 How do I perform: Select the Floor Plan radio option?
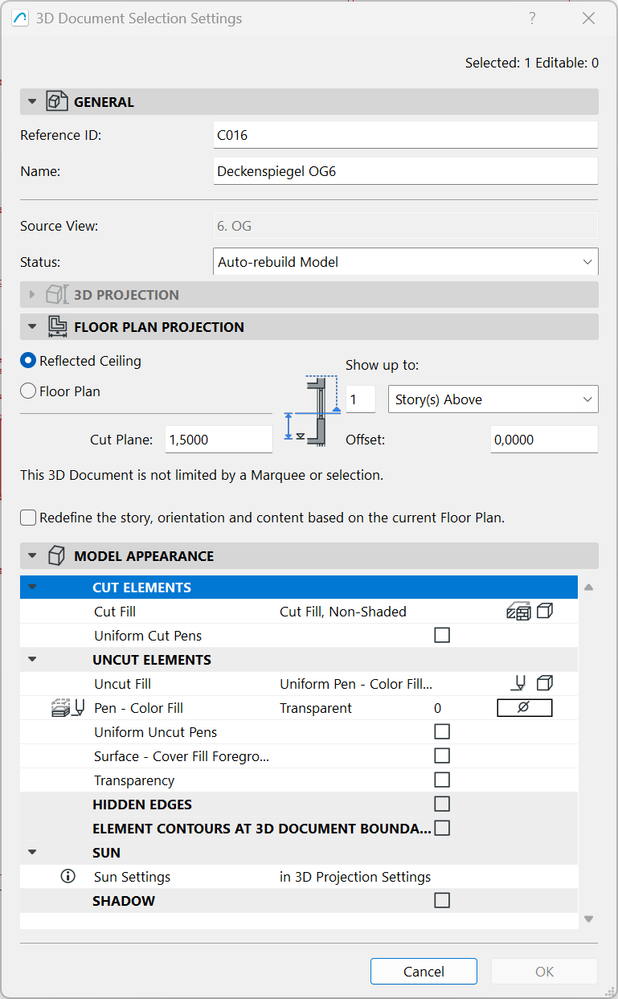[x=28, y=391]
